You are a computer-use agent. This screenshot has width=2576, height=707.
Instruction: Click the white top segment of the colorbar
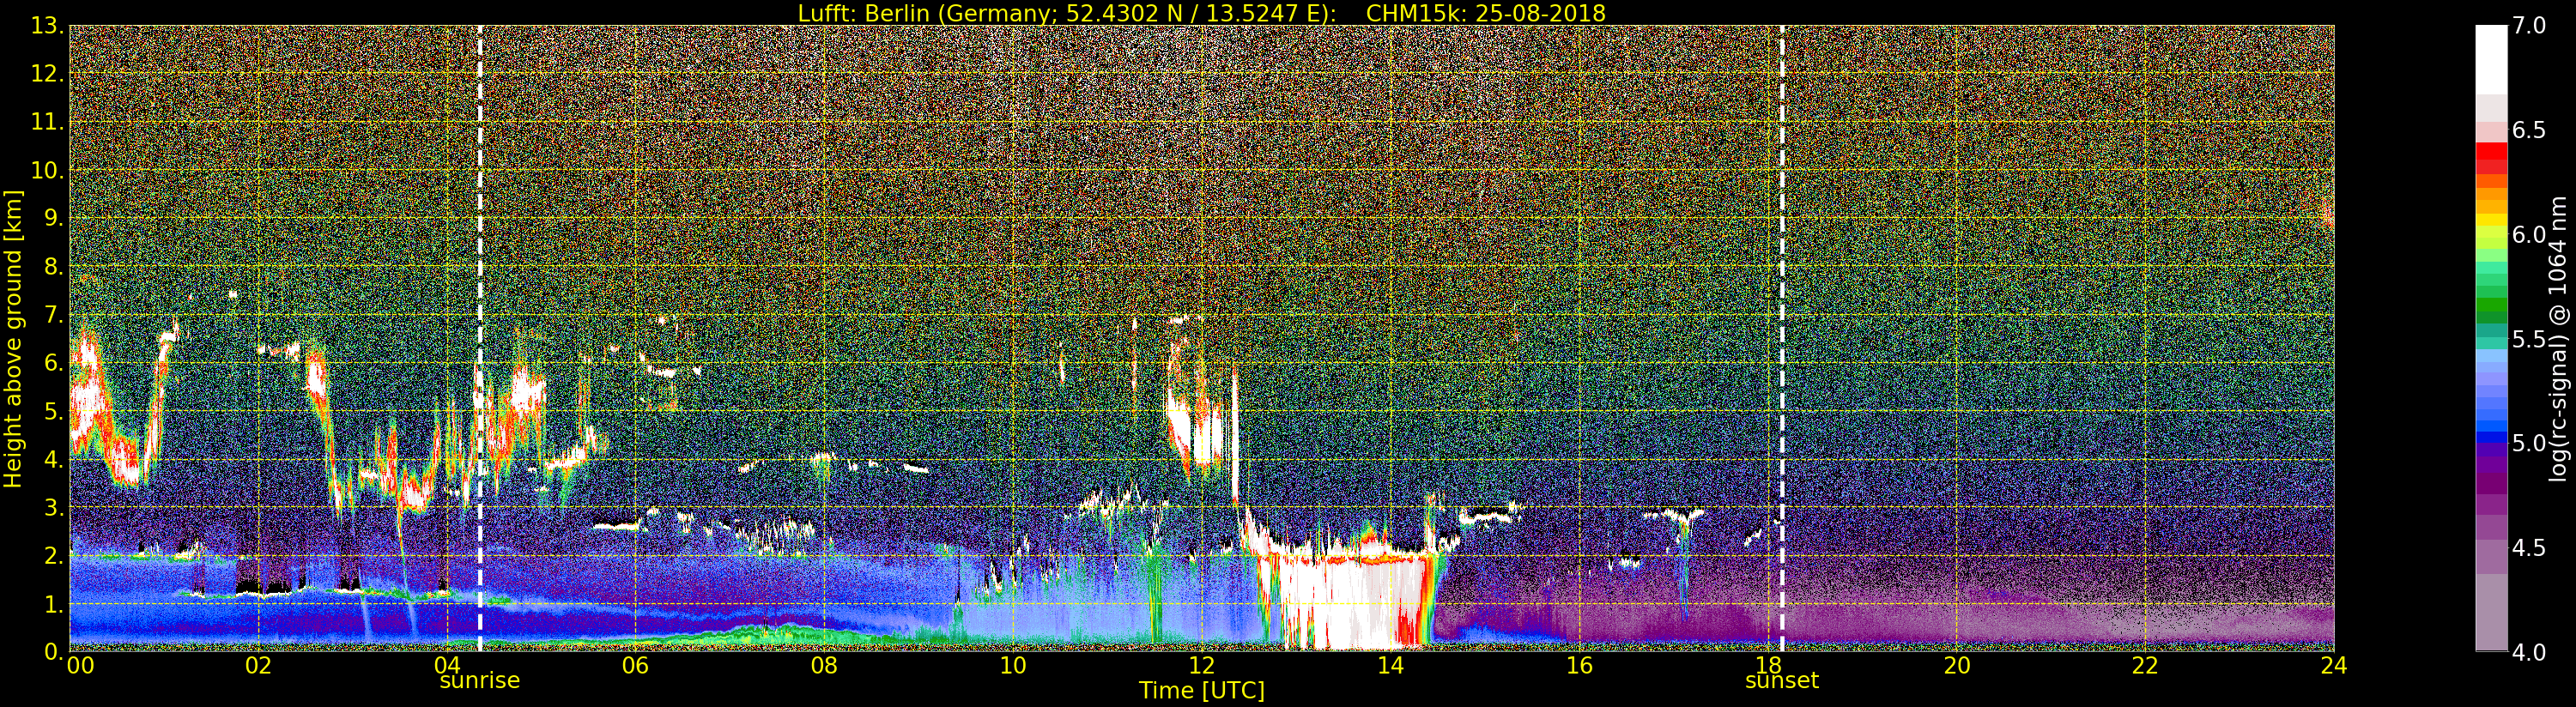coord(2491,60)
